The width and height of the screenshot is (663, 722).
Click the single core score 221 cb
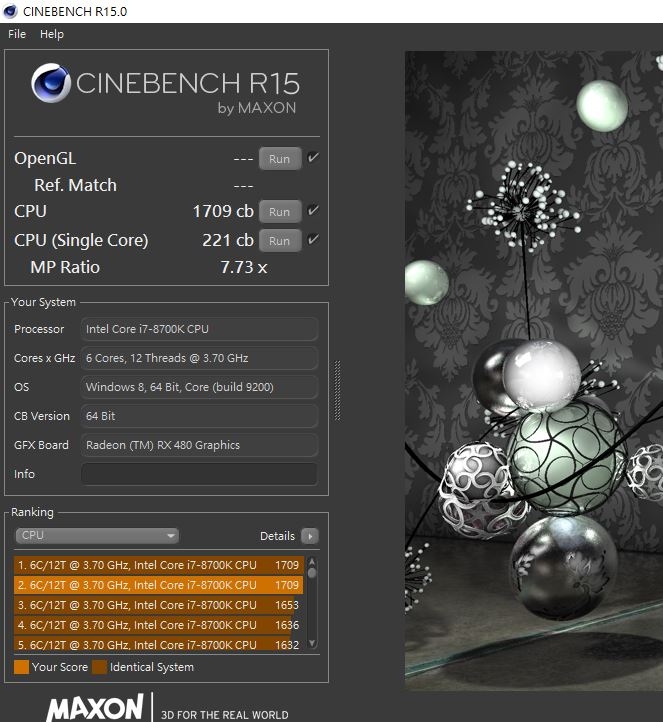pyautogui.click(x=228, y=240)
